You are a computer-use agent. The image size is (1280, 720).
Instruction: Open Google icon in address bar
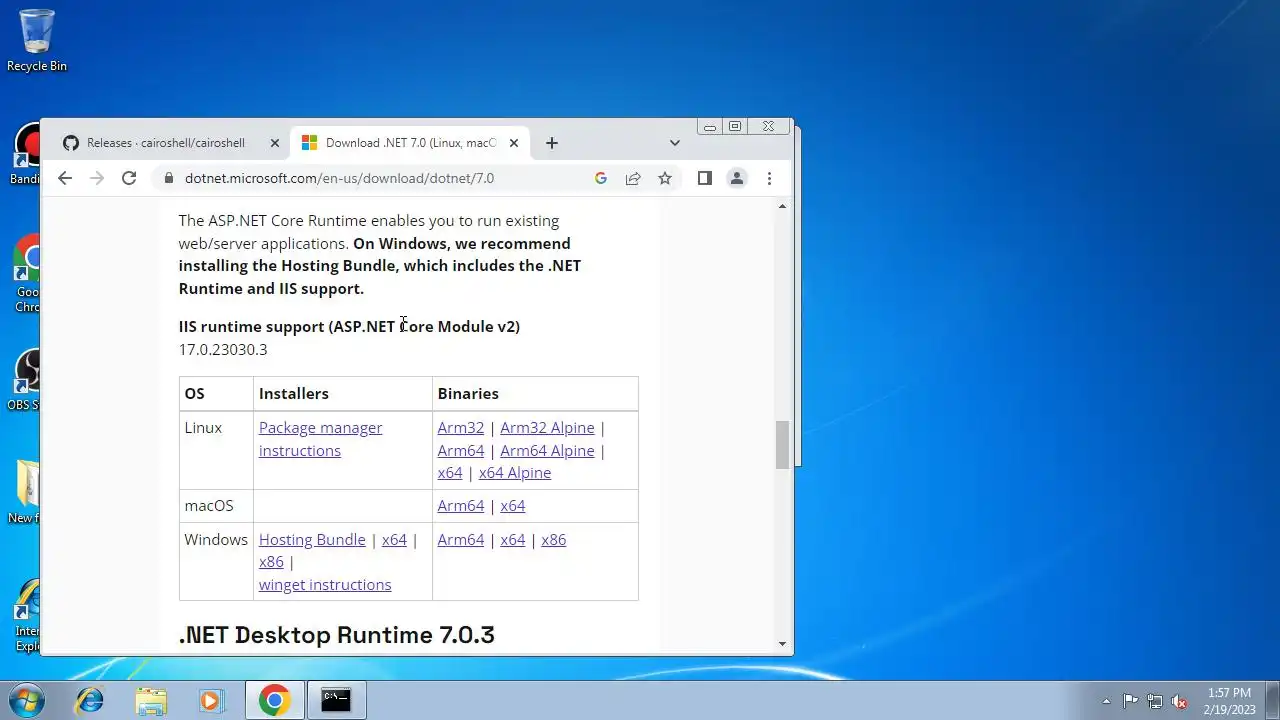click(601, 178)
